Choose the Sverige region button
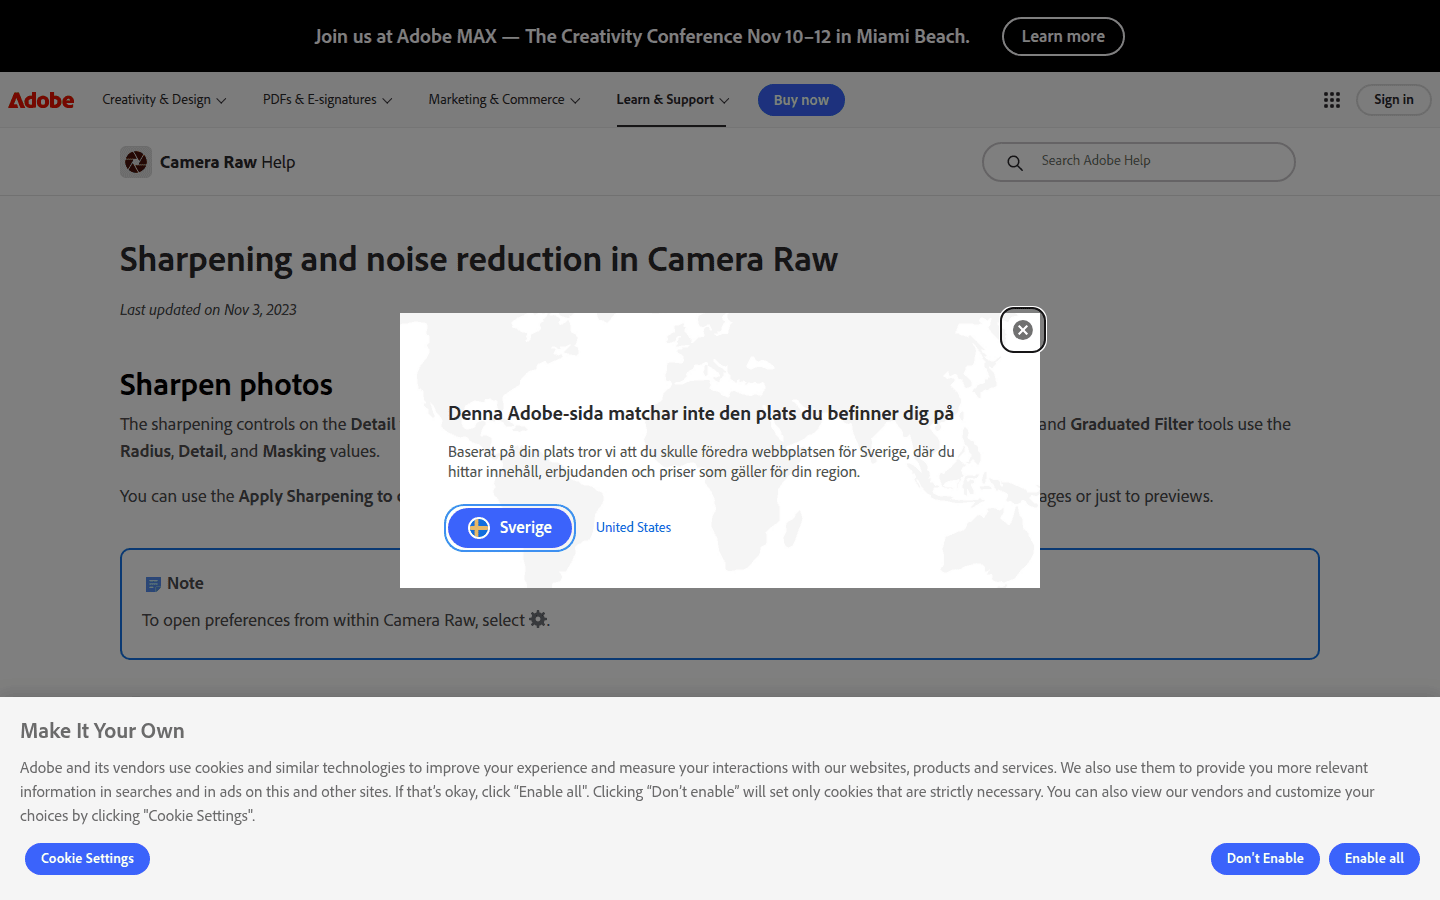Viewport: 1440px width, 900px height. point(510,528)
